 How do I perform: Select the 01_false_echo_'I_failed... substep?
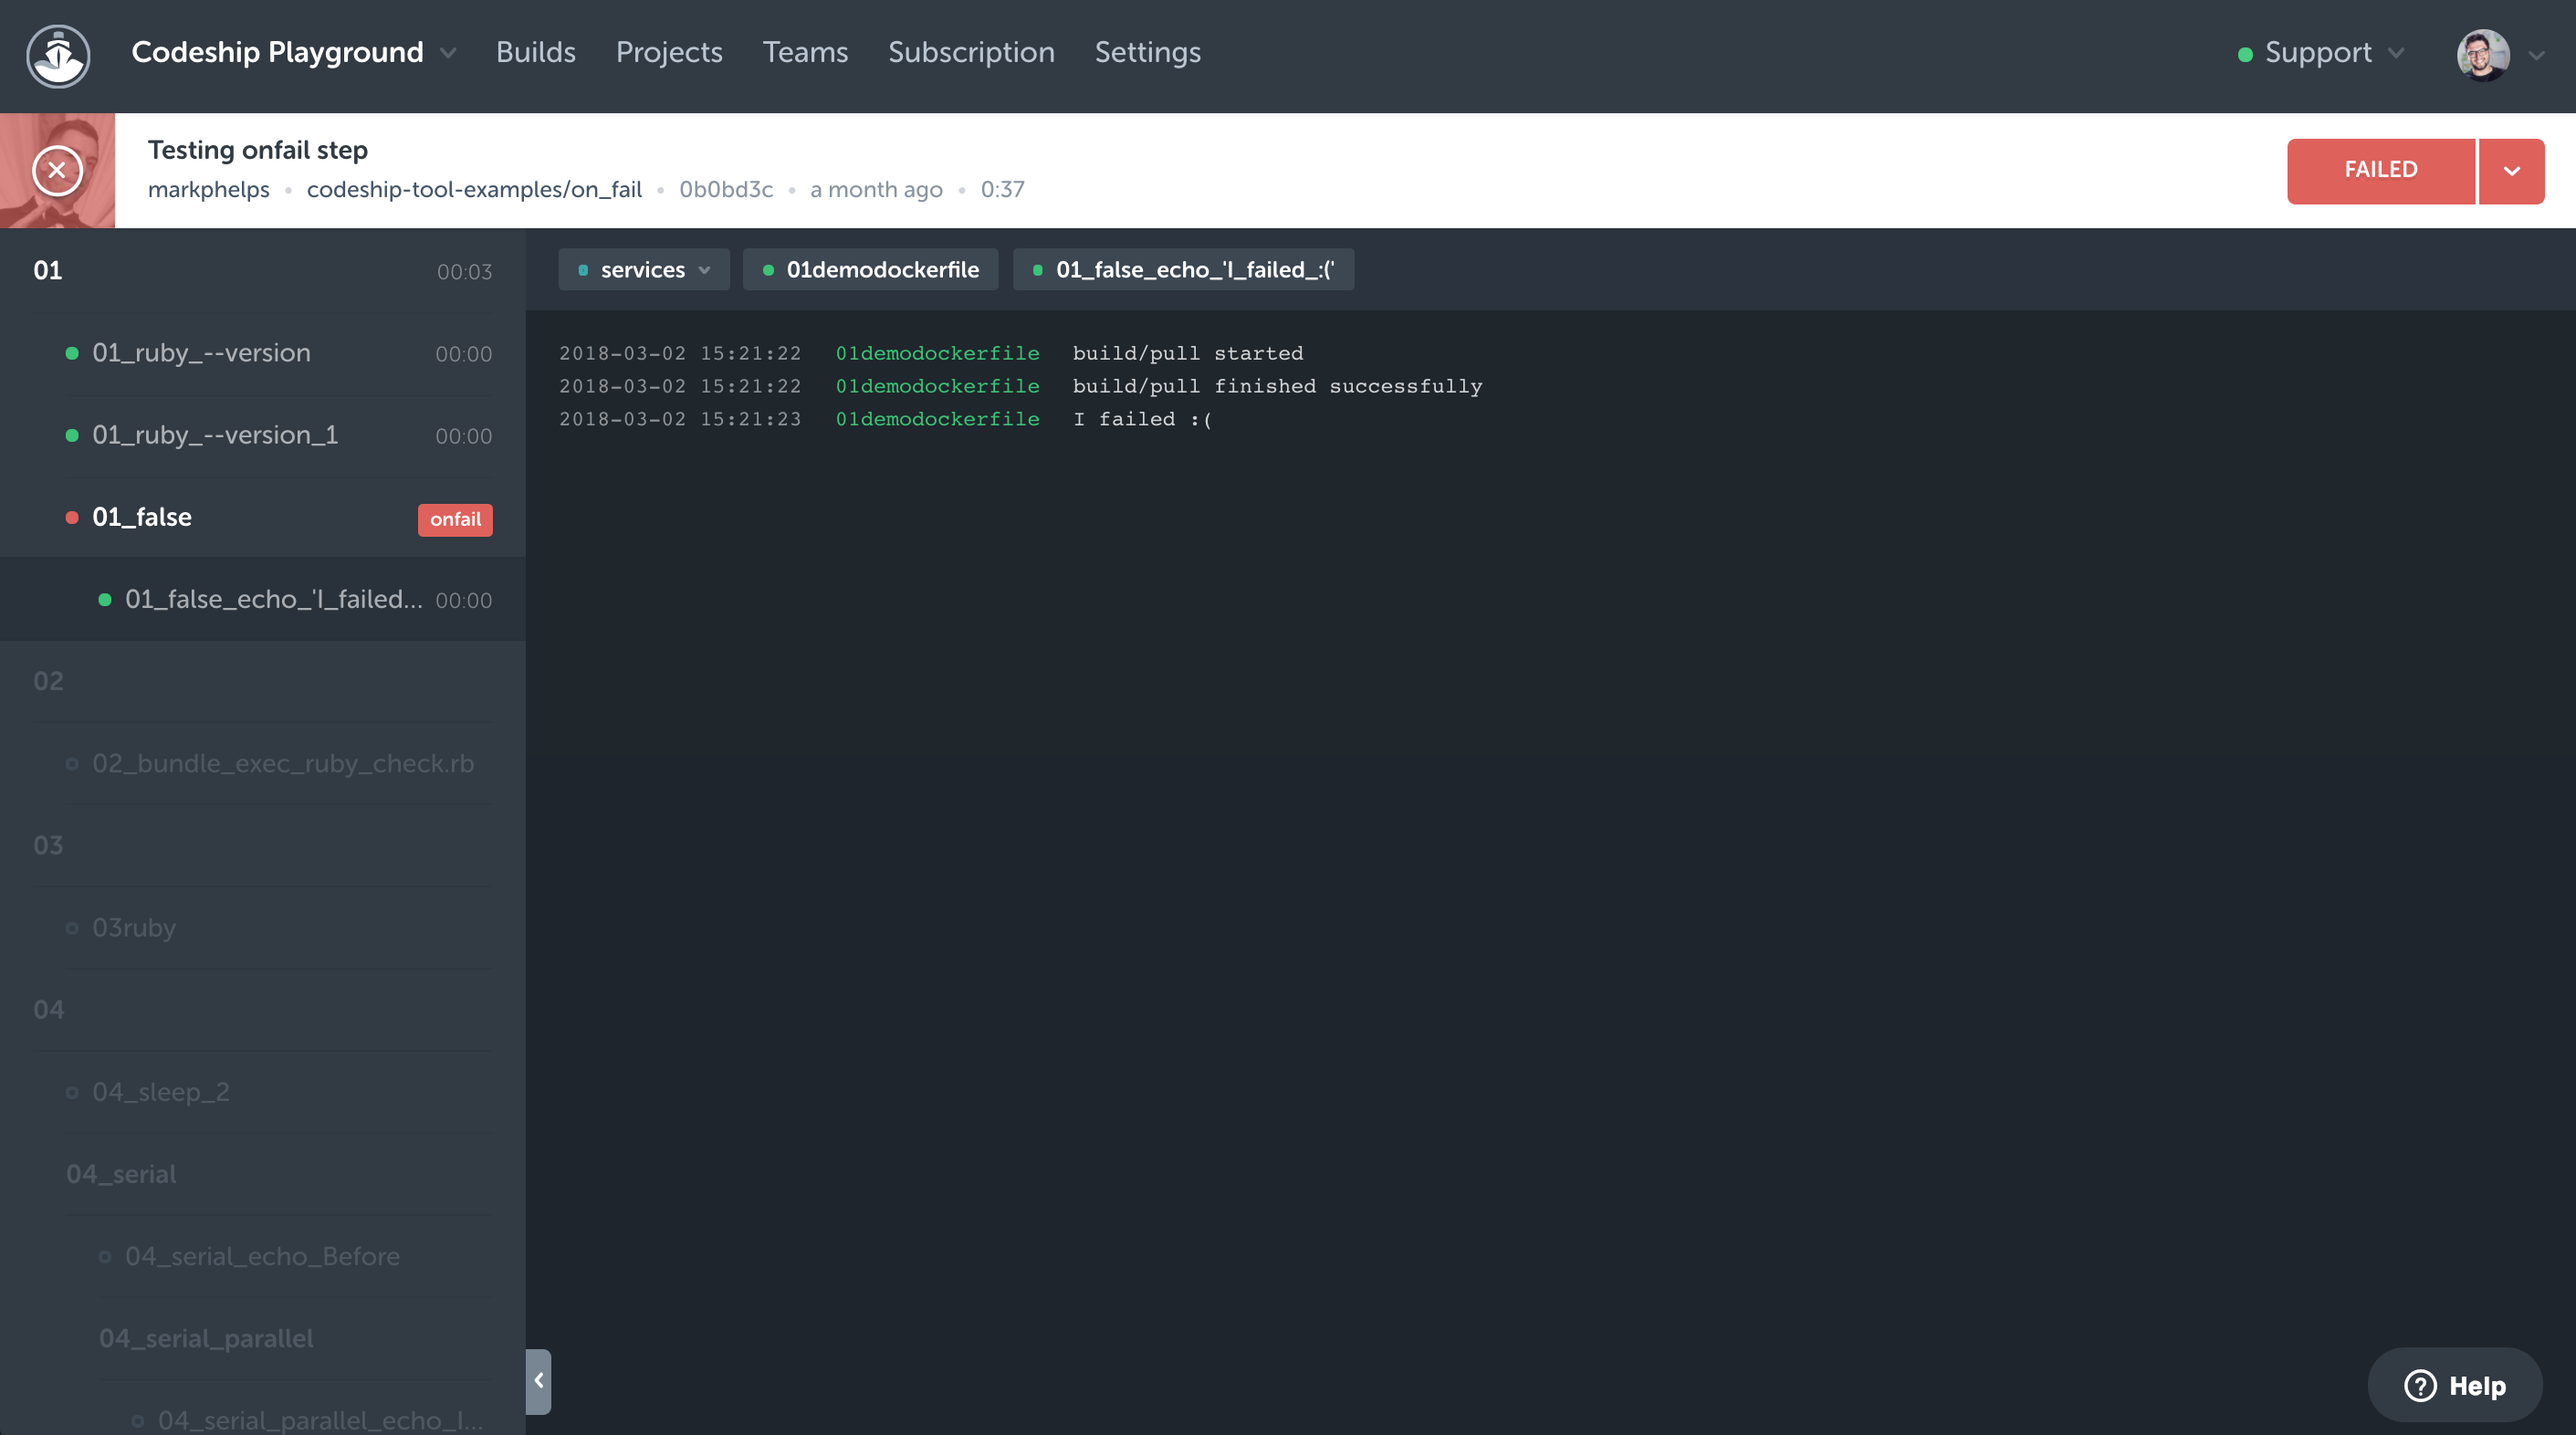[263, 599]
